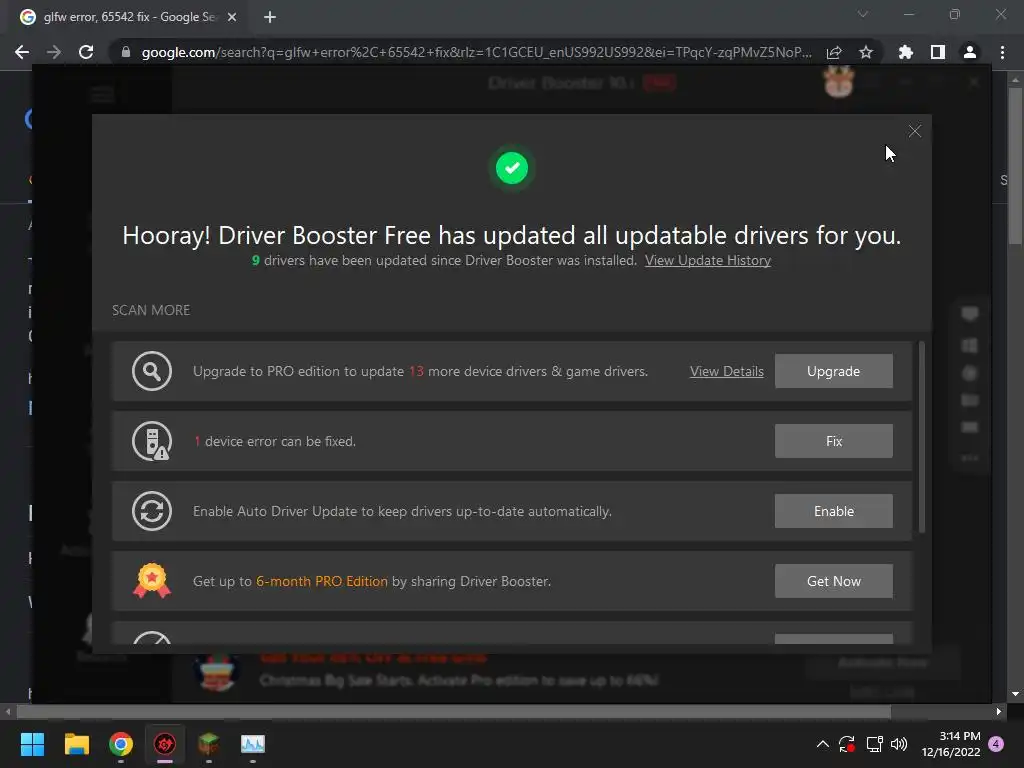The width and height of the screenshot is (1024, 768).
Task: Click the Chrome forward arrow
Action: point(54,52)
